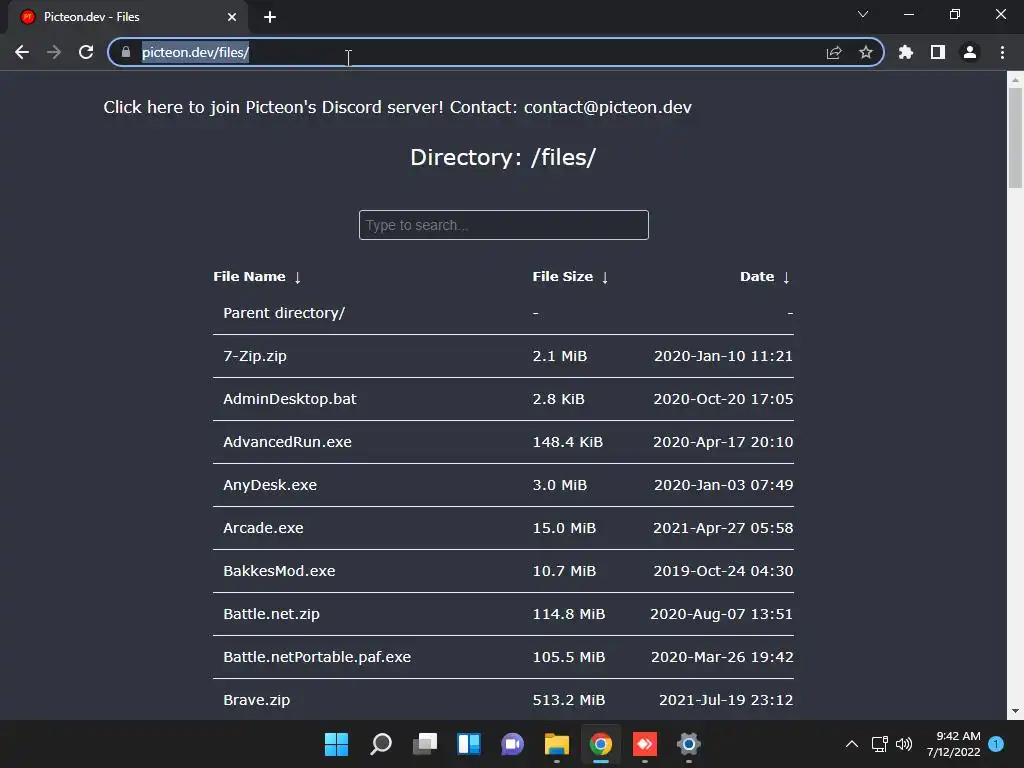Open Chat app on taskbar

(513, 744)
